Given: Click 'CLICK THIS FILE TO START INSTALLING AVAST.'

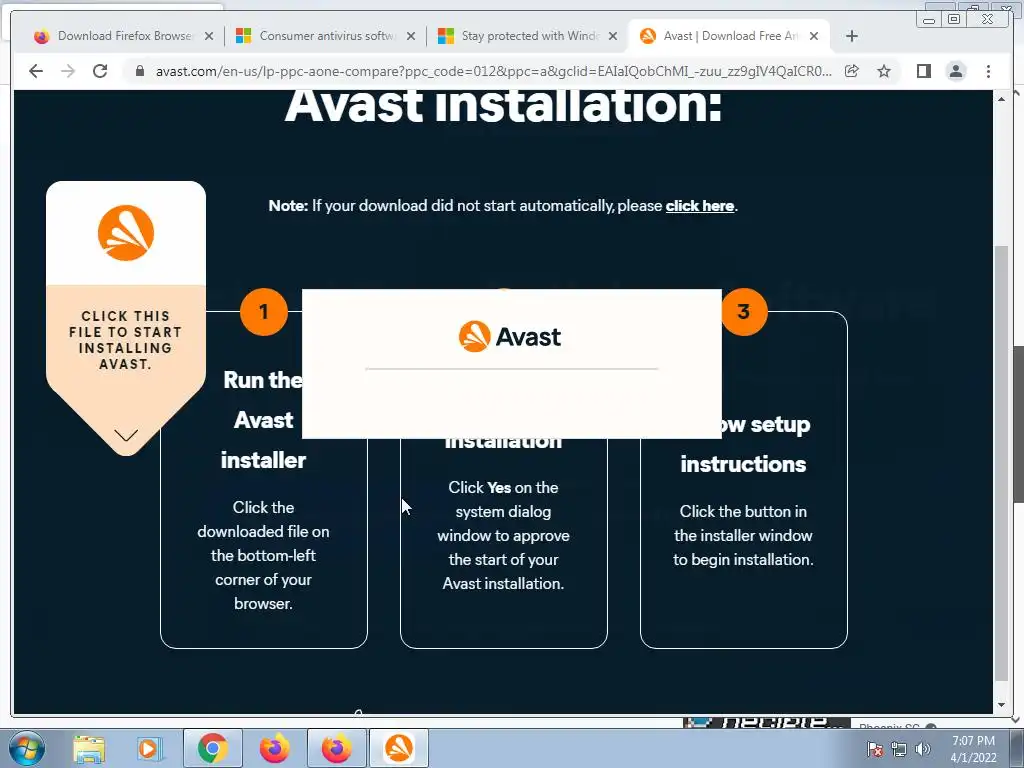Looking at the screenshot, I should [x=125, y=340].
